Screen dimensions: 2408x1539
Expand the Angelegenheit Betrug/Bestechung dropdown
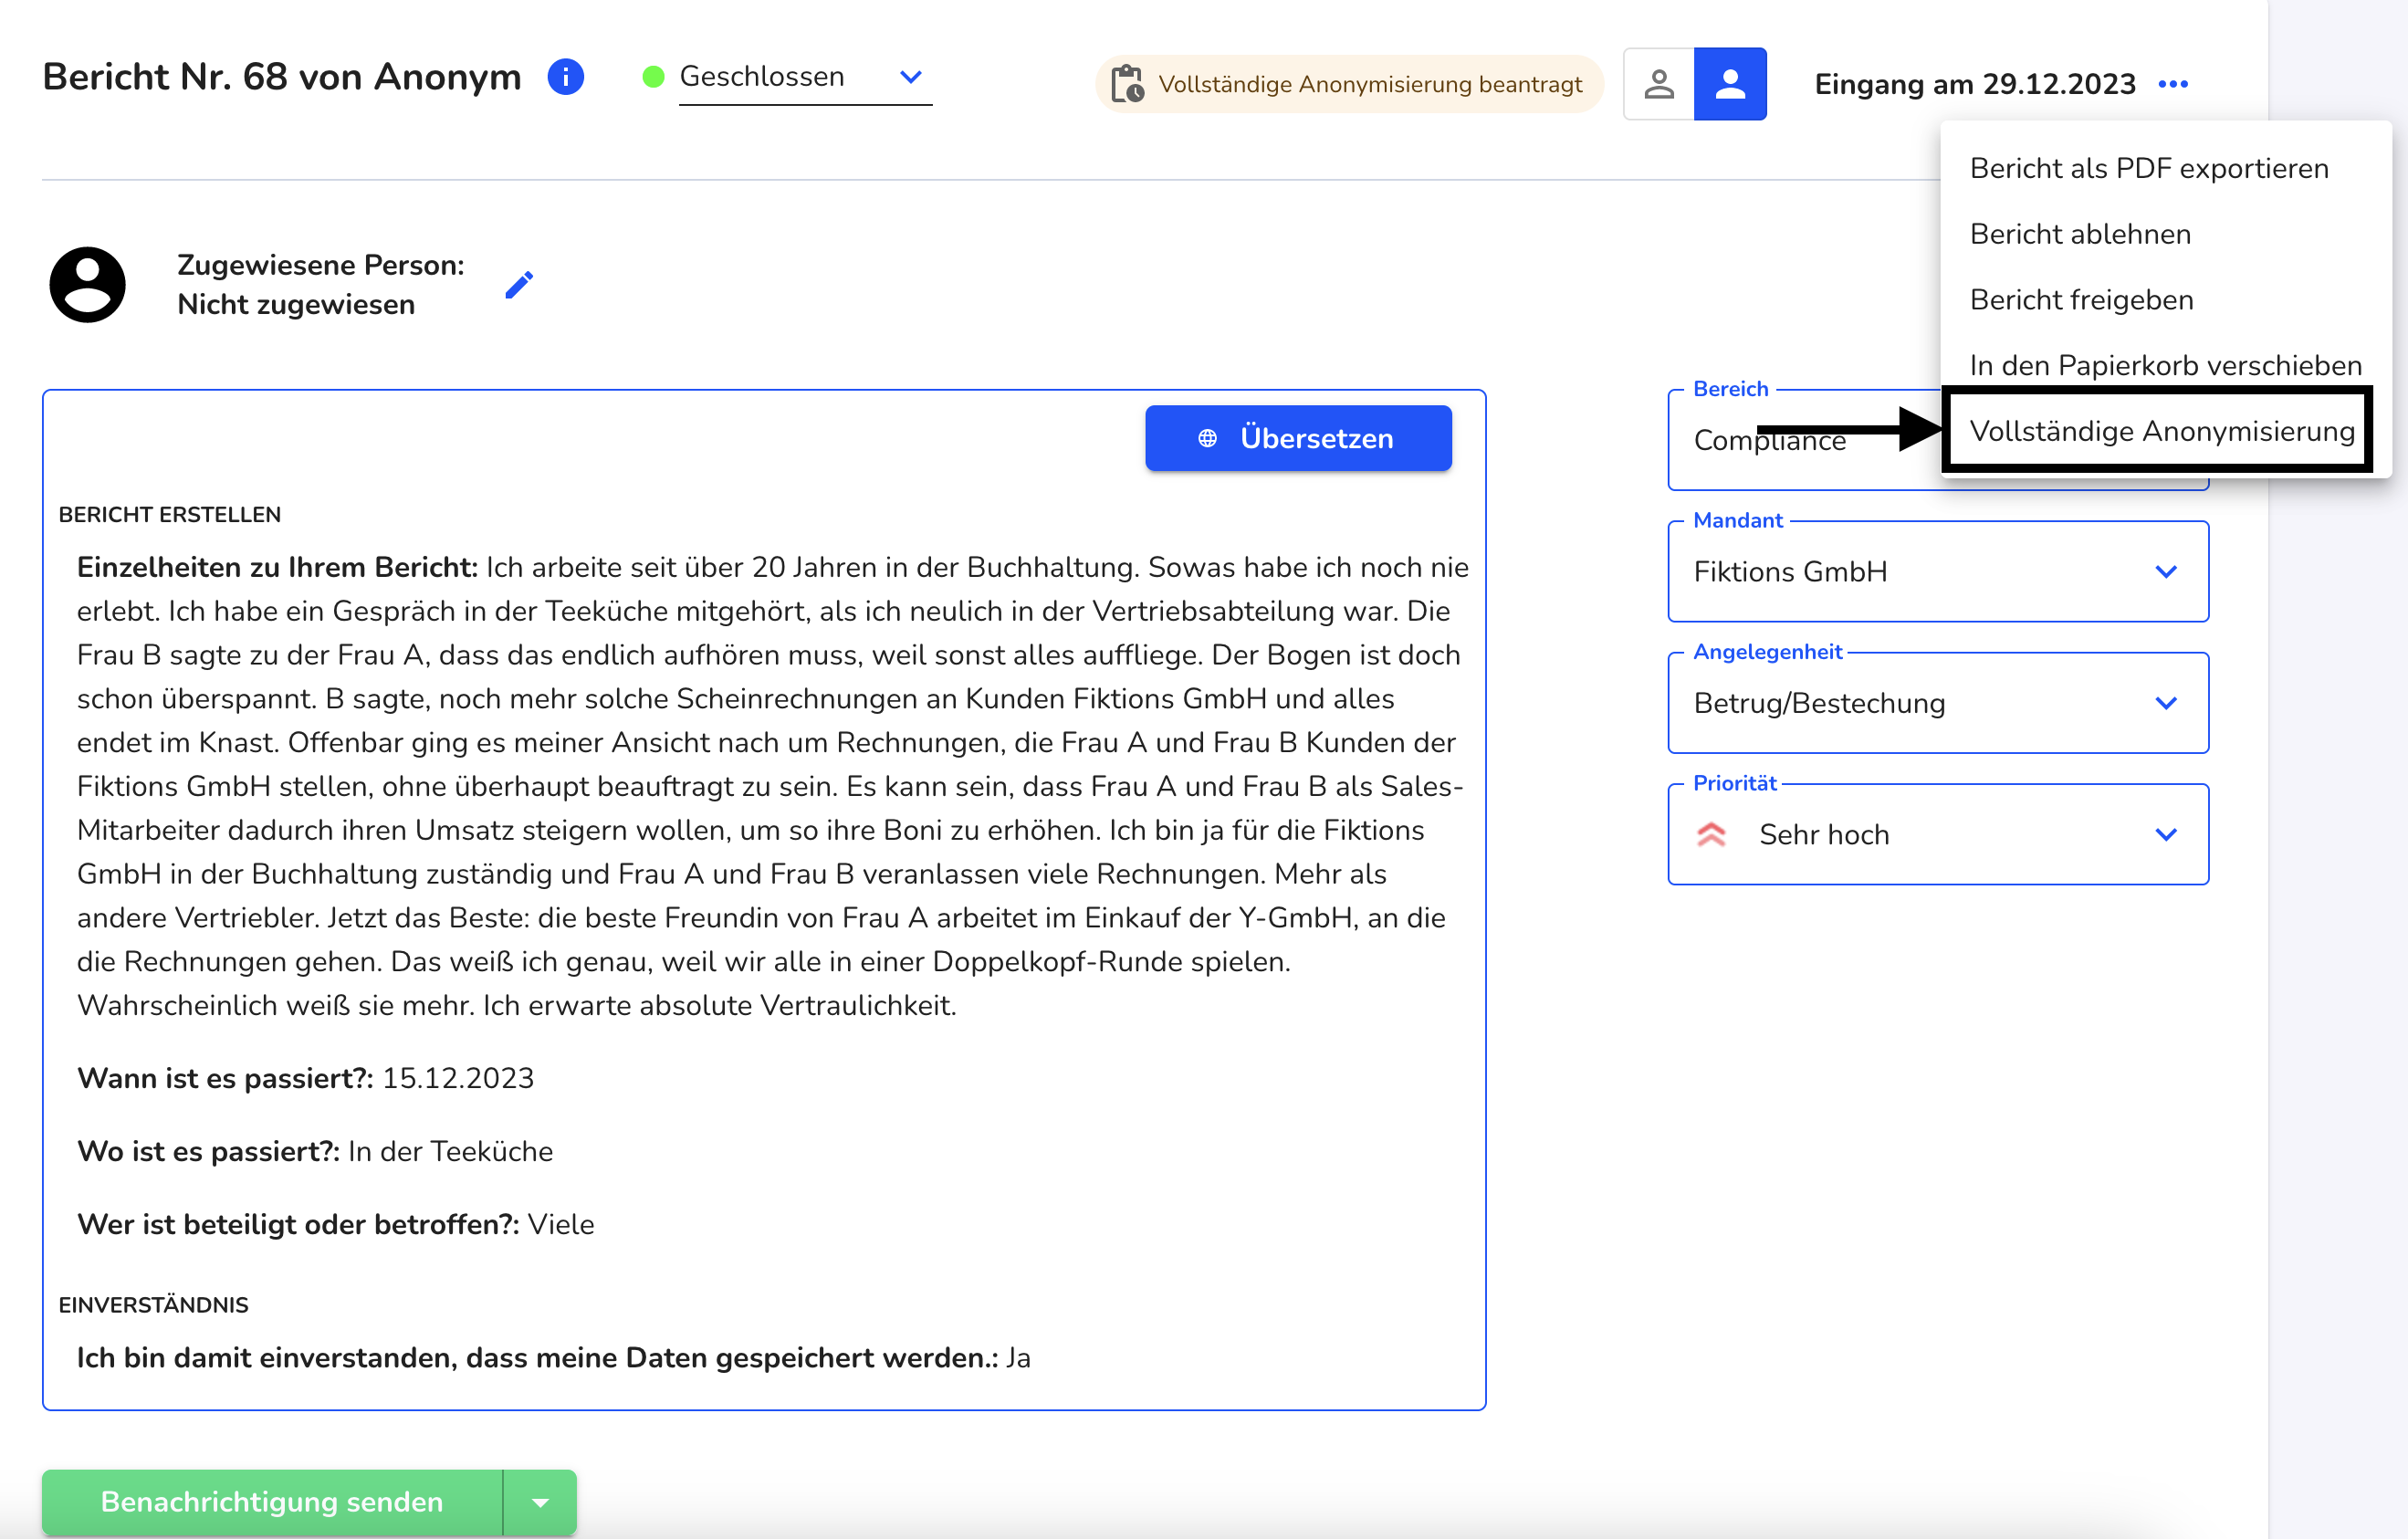(x=1939, y=703)
